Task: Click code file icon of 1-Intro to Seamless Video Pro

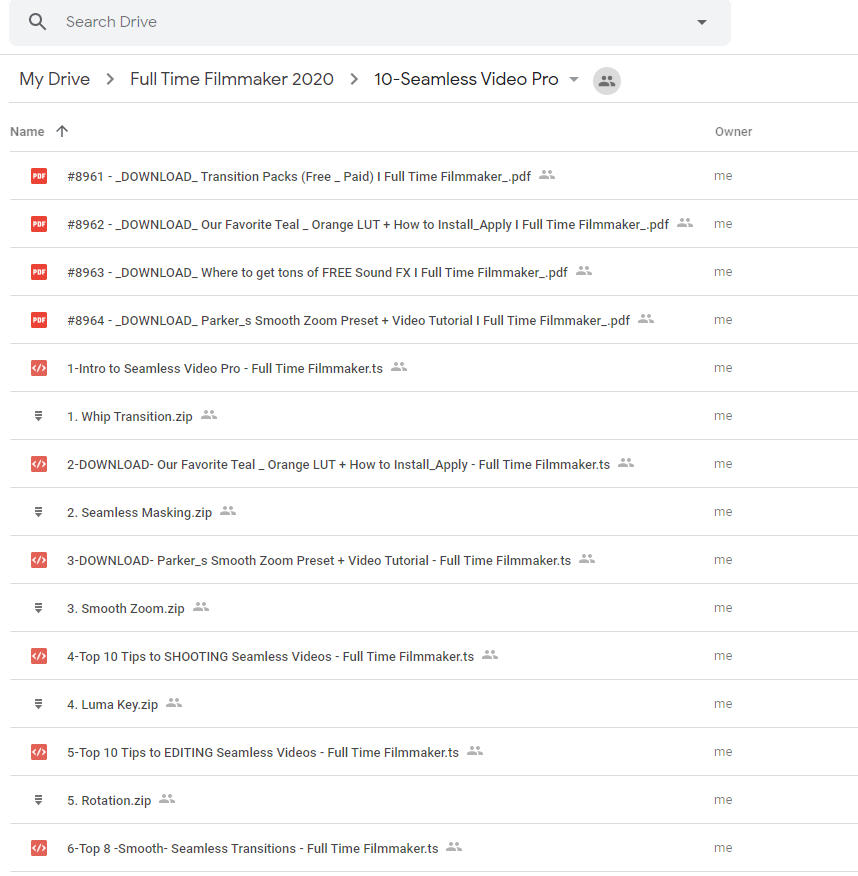Action: pyautogui.click(x=39, y=368)
